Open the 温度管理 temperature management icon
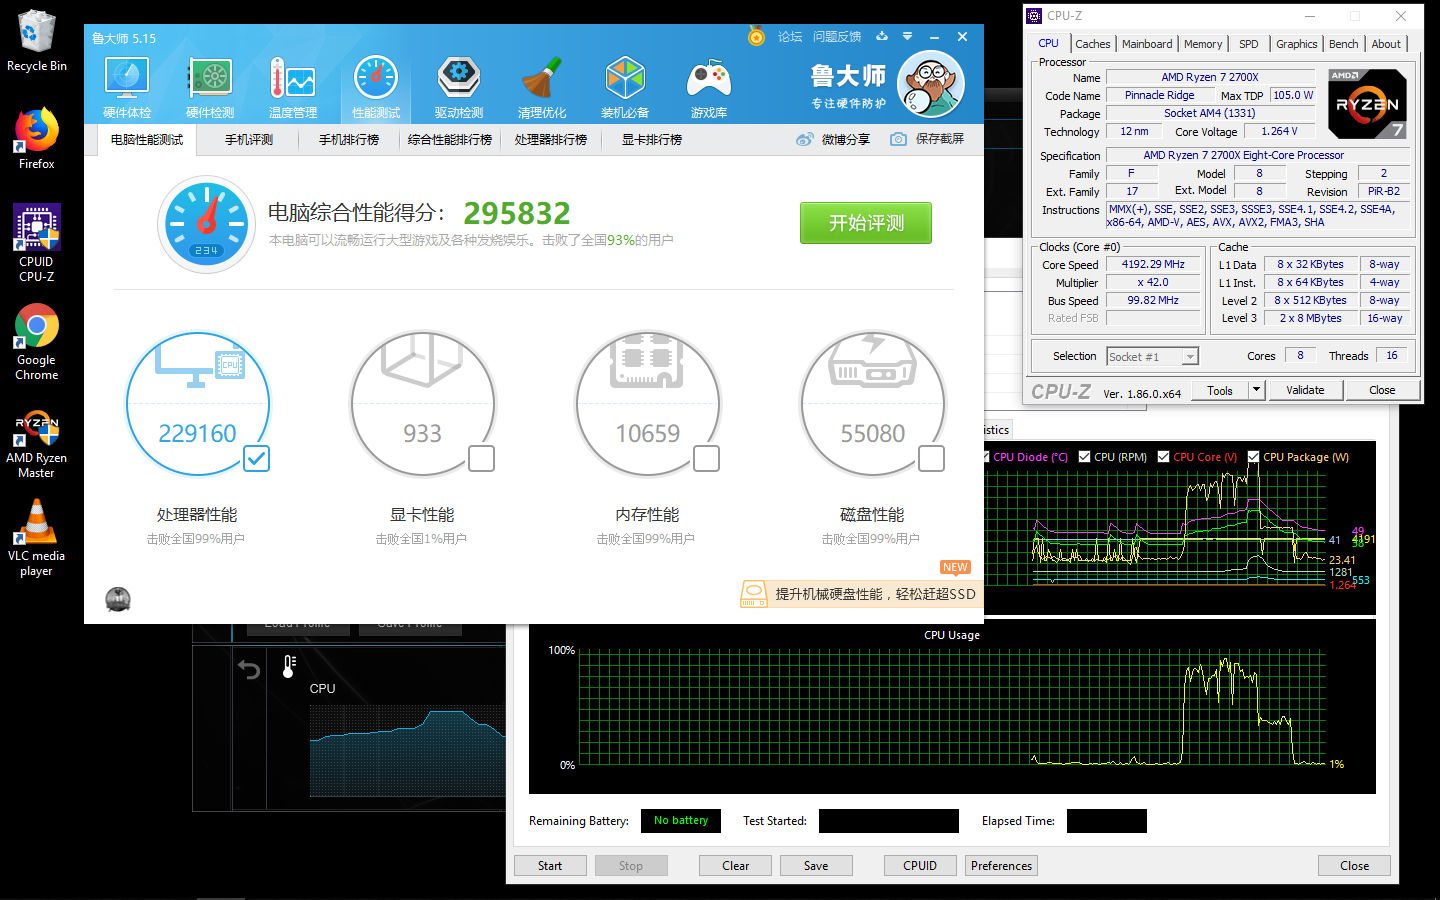The width and height of the screenshot is (1440, 900). click(x=292, y=87)
